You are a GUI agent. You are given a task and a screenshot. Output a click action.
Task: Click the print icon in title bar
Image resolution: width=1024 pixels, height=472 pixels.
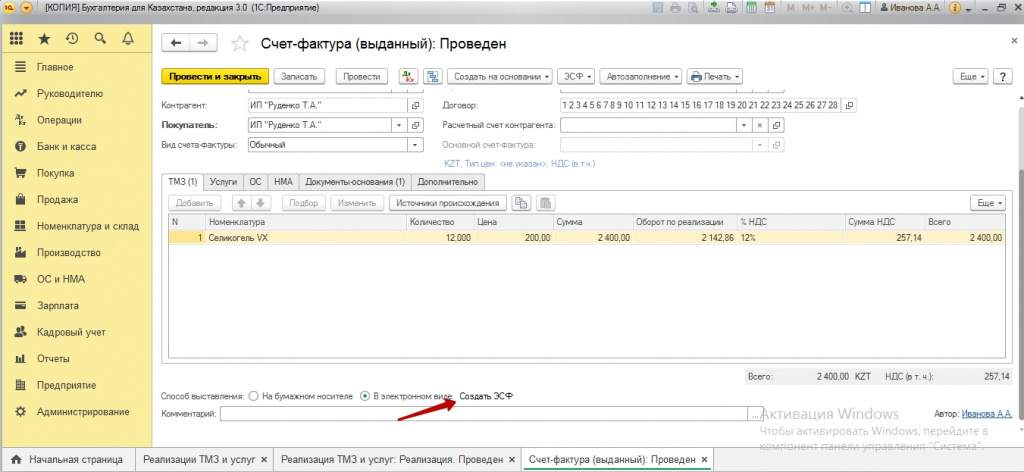coord(675,8)
